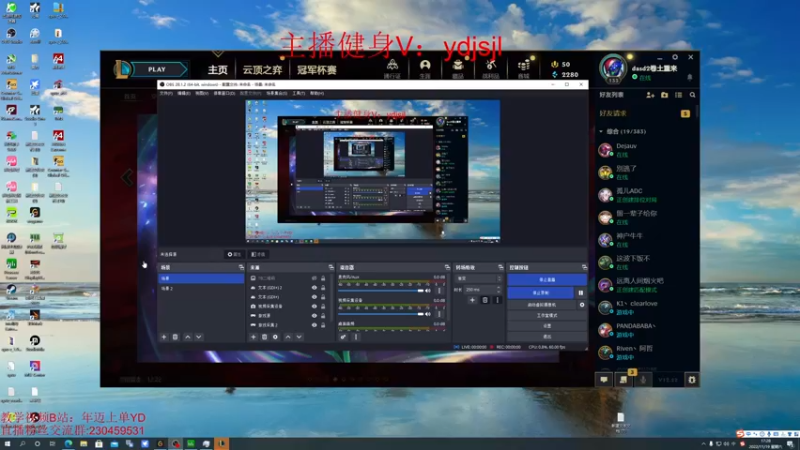Click the 停止直播 stop streaming button
The image size is (800, 450).
547,280
